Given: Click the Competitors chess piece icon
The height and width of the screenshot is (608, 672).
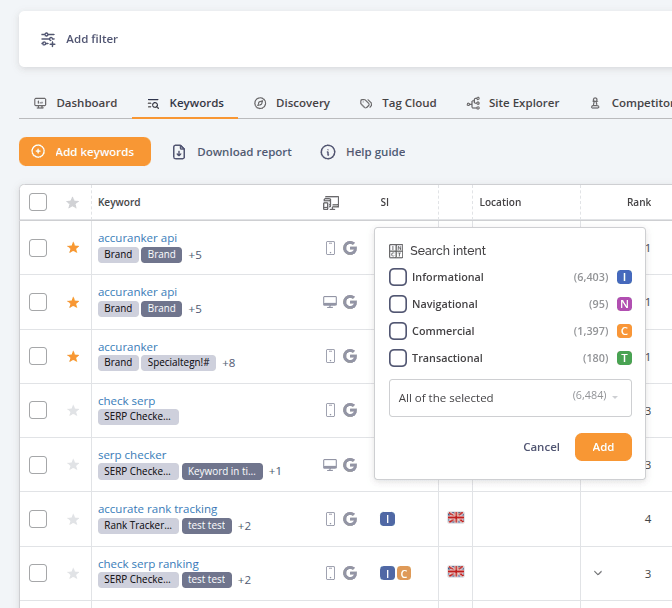Looking at the screenshot, I should coord(595,103).
